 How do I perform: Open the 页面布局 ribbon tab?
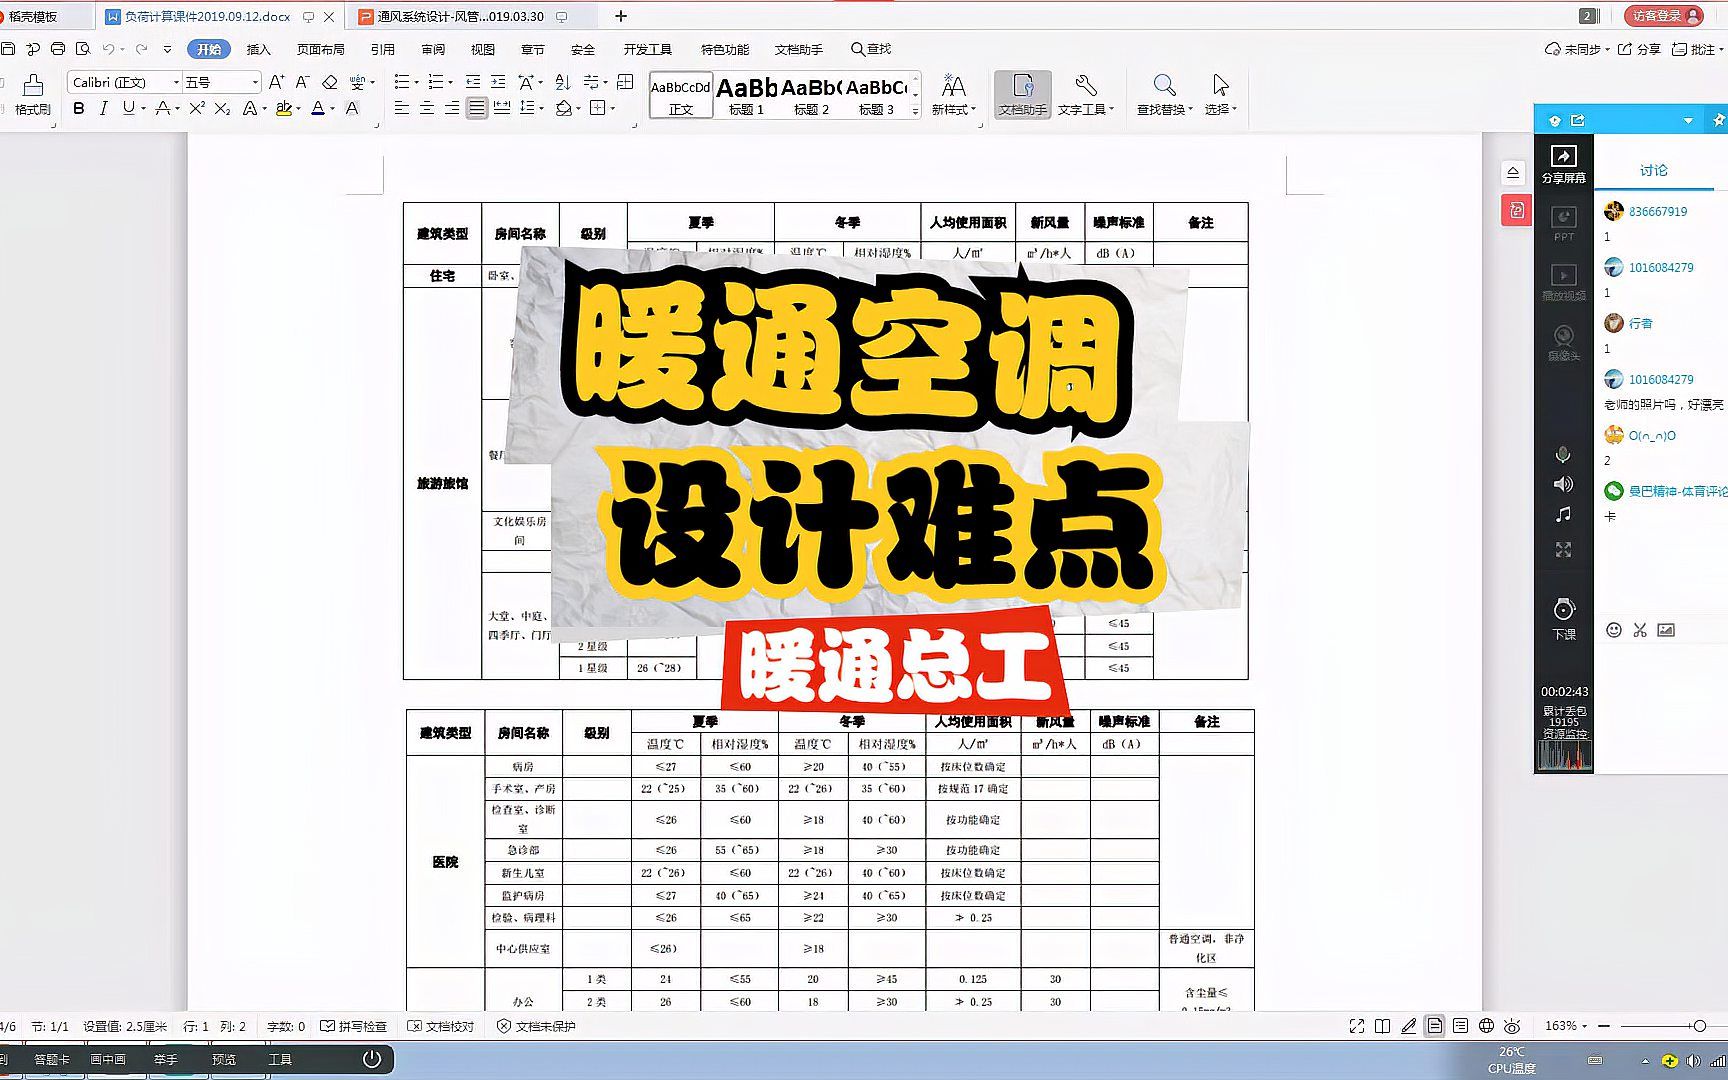pos(321,49)
